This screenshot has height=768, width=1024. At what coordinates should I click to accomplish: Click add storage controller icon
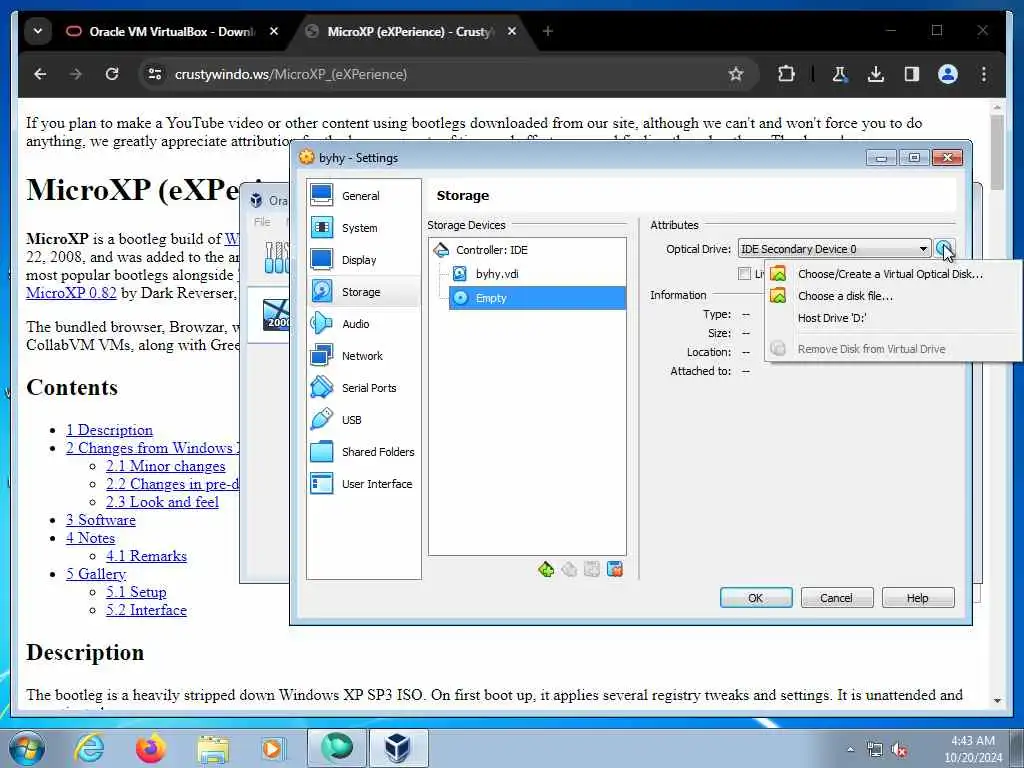(546, 569)
